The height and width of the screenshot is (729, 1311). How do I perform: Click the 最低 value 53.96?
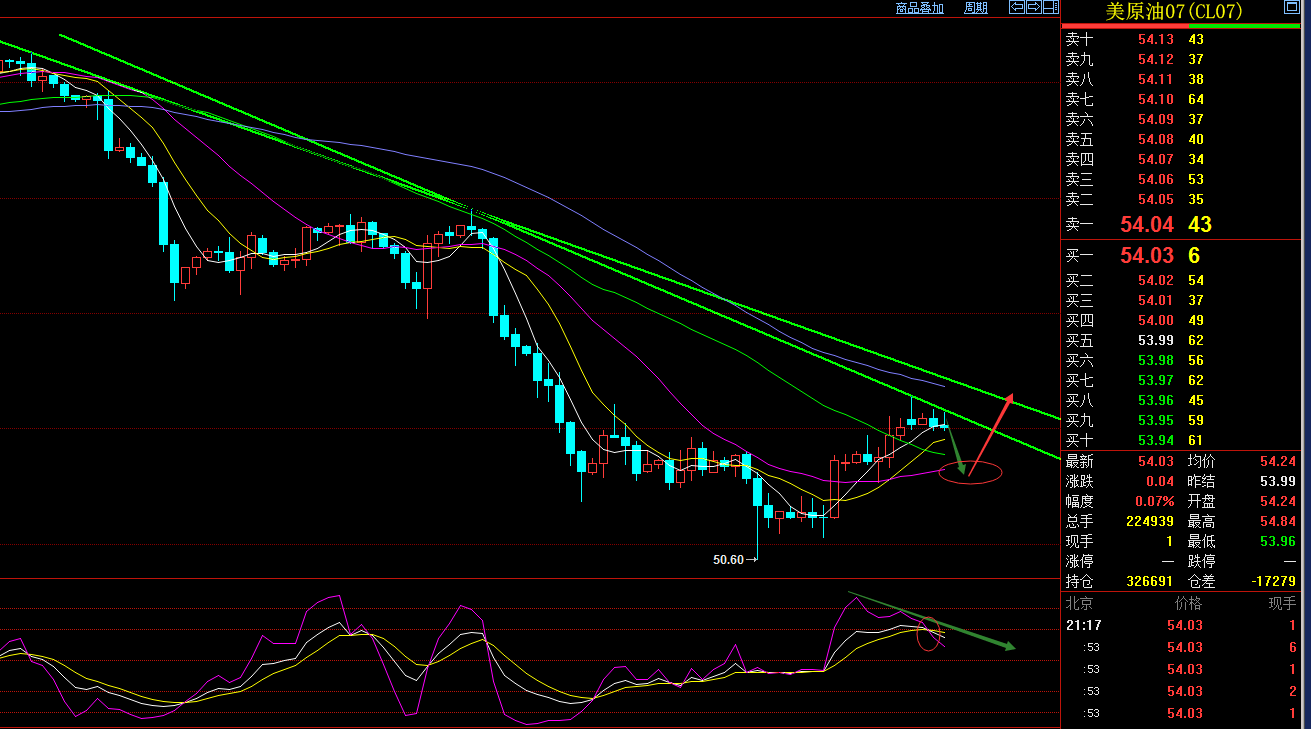pos(1278,541)
